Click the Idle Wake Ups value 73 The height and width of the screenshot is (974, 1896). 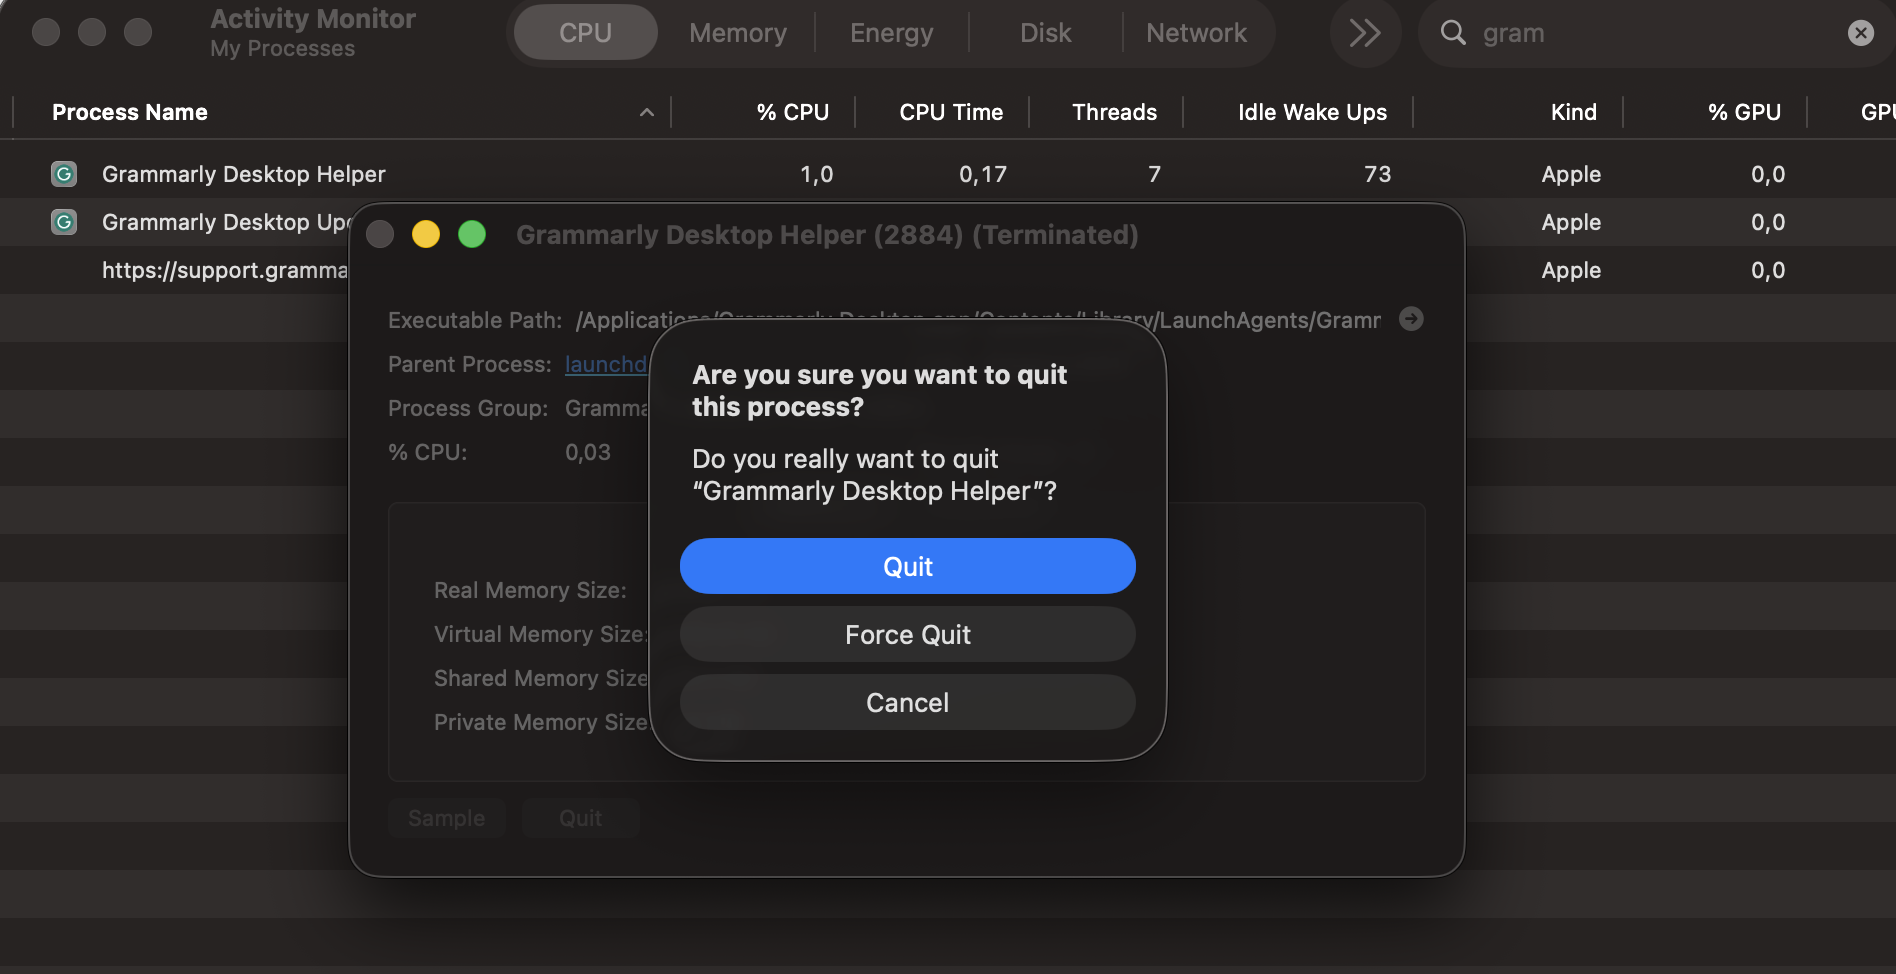[1377, 174]
